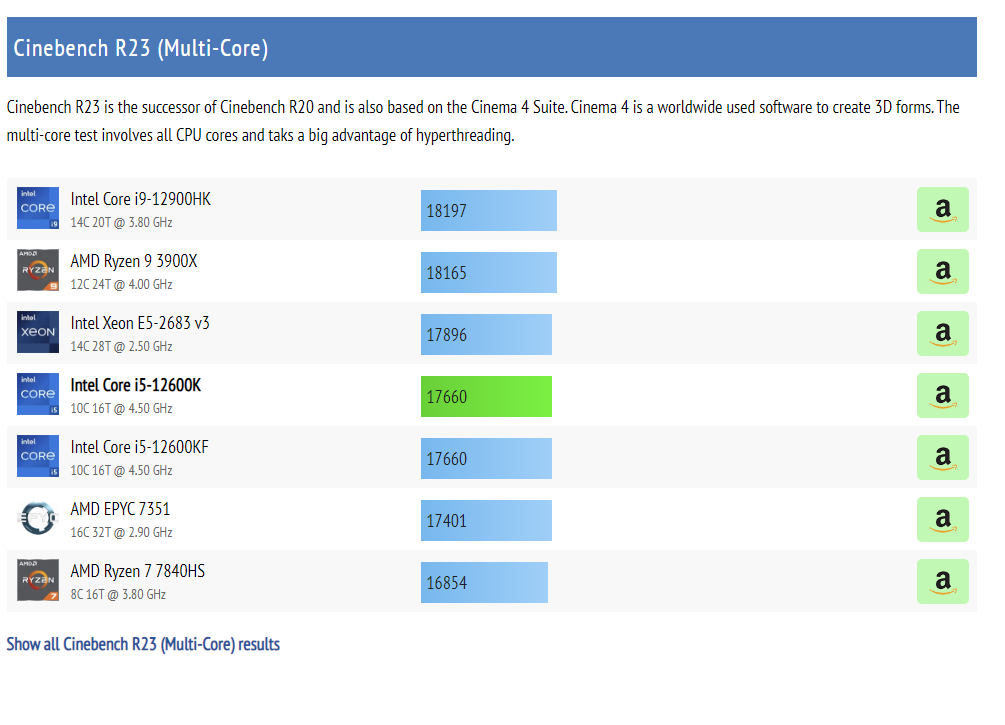1005x725 pixels.
Task: Open Amazon link for AMD EPYC 7351
Action: 942,519
